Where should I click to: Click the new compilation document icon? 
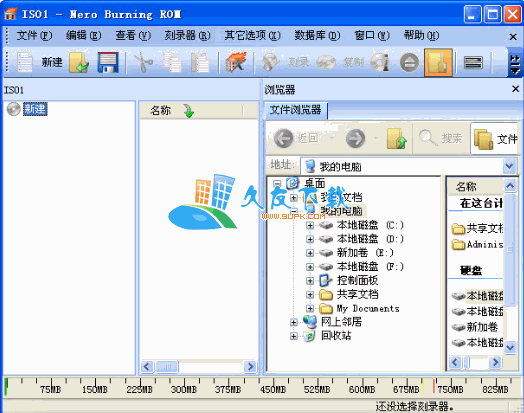(x=25, y=62)
